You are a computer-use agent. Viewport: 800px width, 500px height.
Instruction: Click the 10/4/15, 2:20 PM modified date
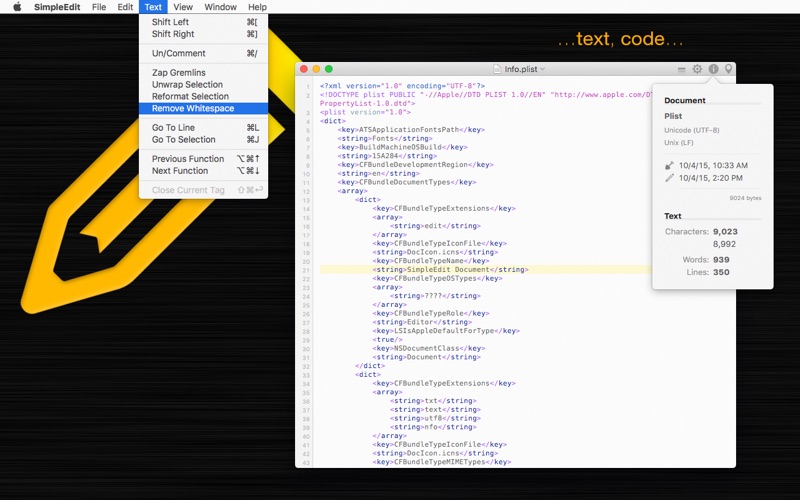(x=711, y=178)
